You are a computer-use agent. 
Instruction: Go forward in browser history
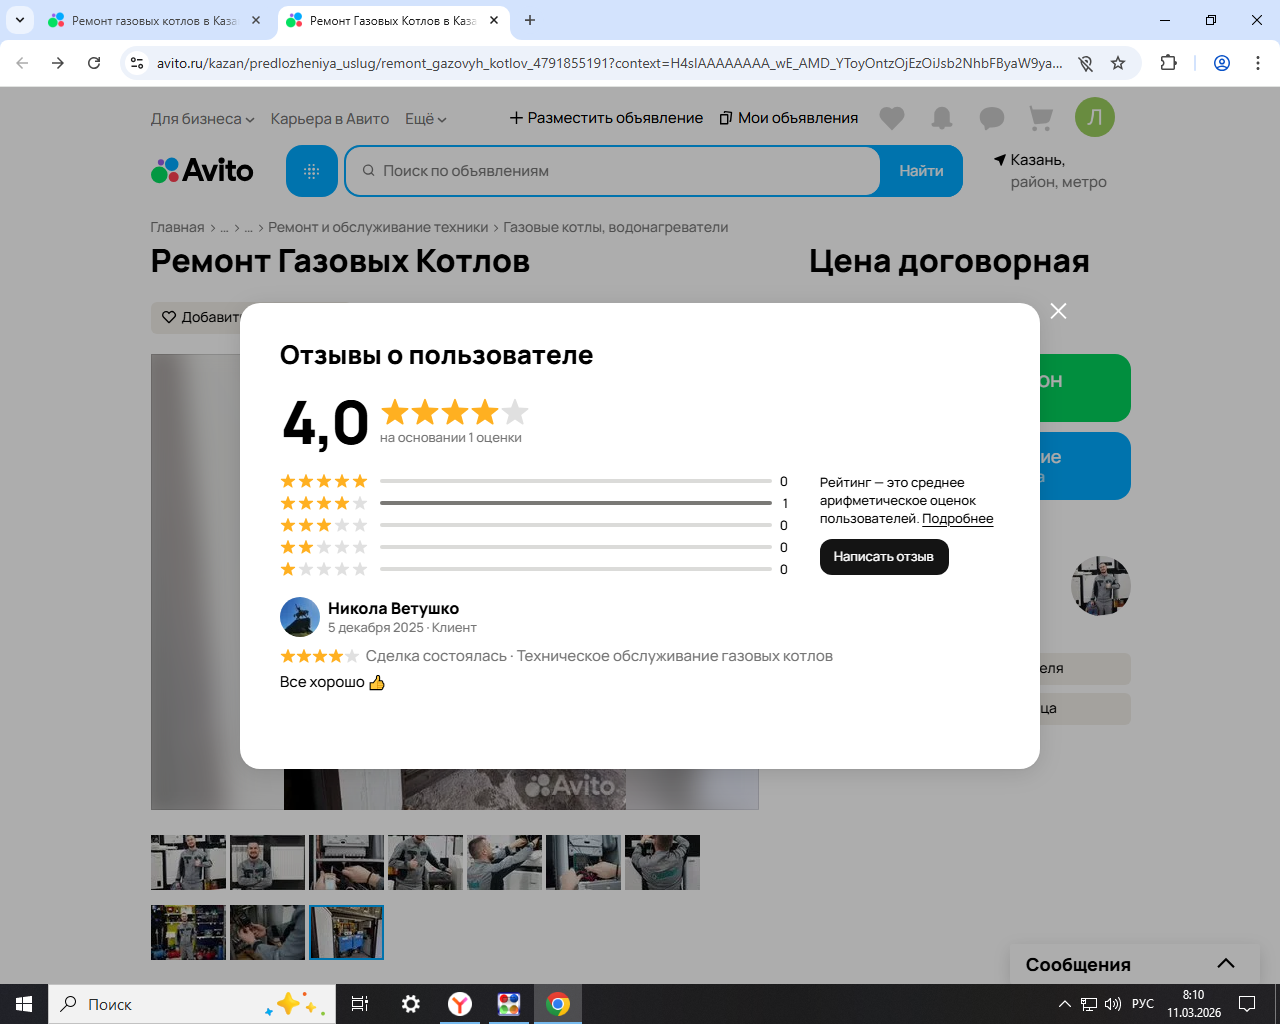[x=58, y=63]
